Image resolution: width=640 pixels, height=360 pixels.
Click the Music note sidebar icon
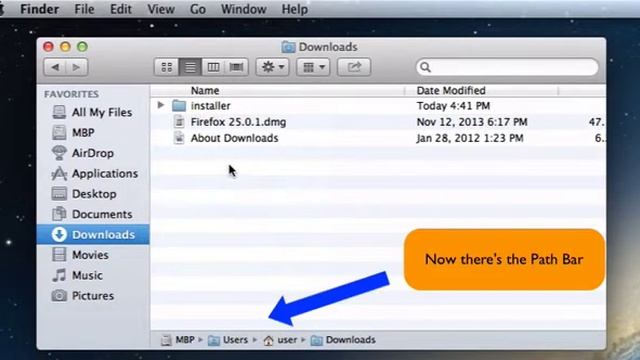click(x=59, y=275)
